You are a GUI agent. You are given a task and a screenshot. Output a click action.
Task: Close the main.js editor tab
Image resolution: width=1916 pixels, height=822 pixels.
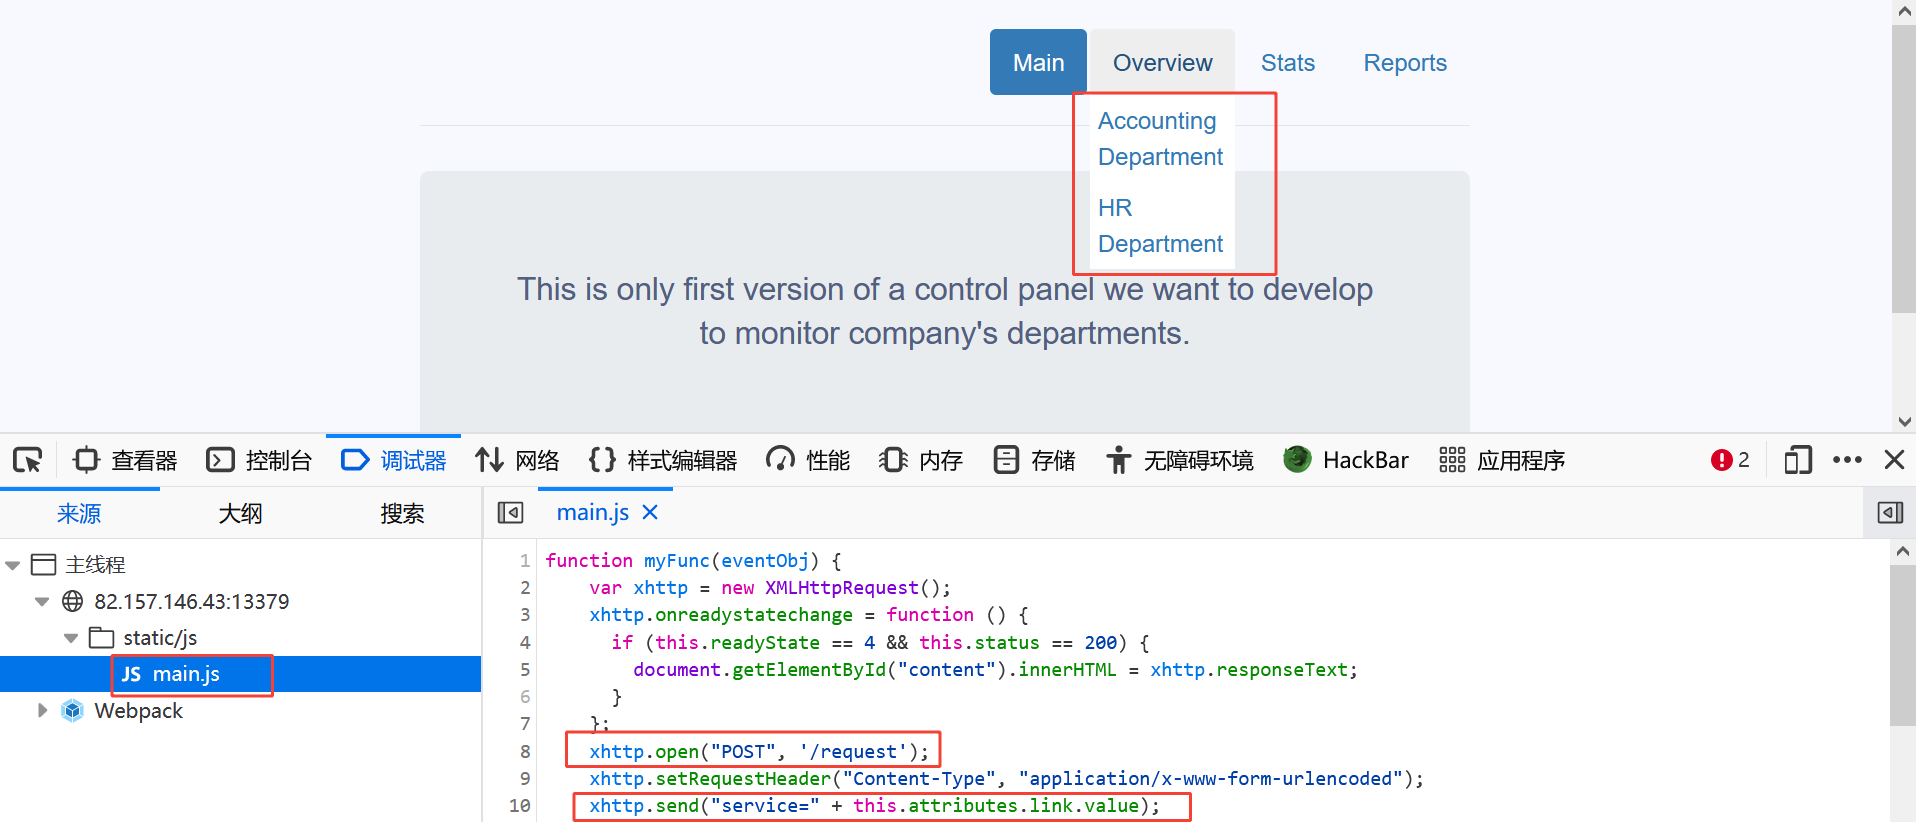point(650,512)
